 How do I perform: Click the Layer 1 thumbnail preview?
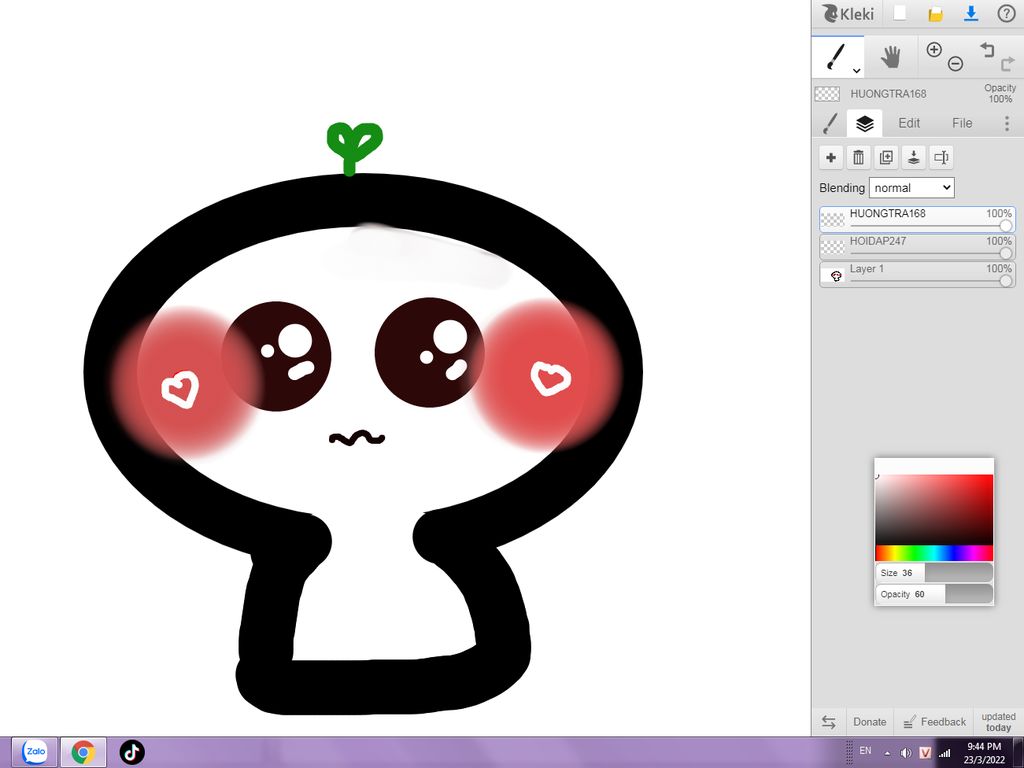[835, 276]
